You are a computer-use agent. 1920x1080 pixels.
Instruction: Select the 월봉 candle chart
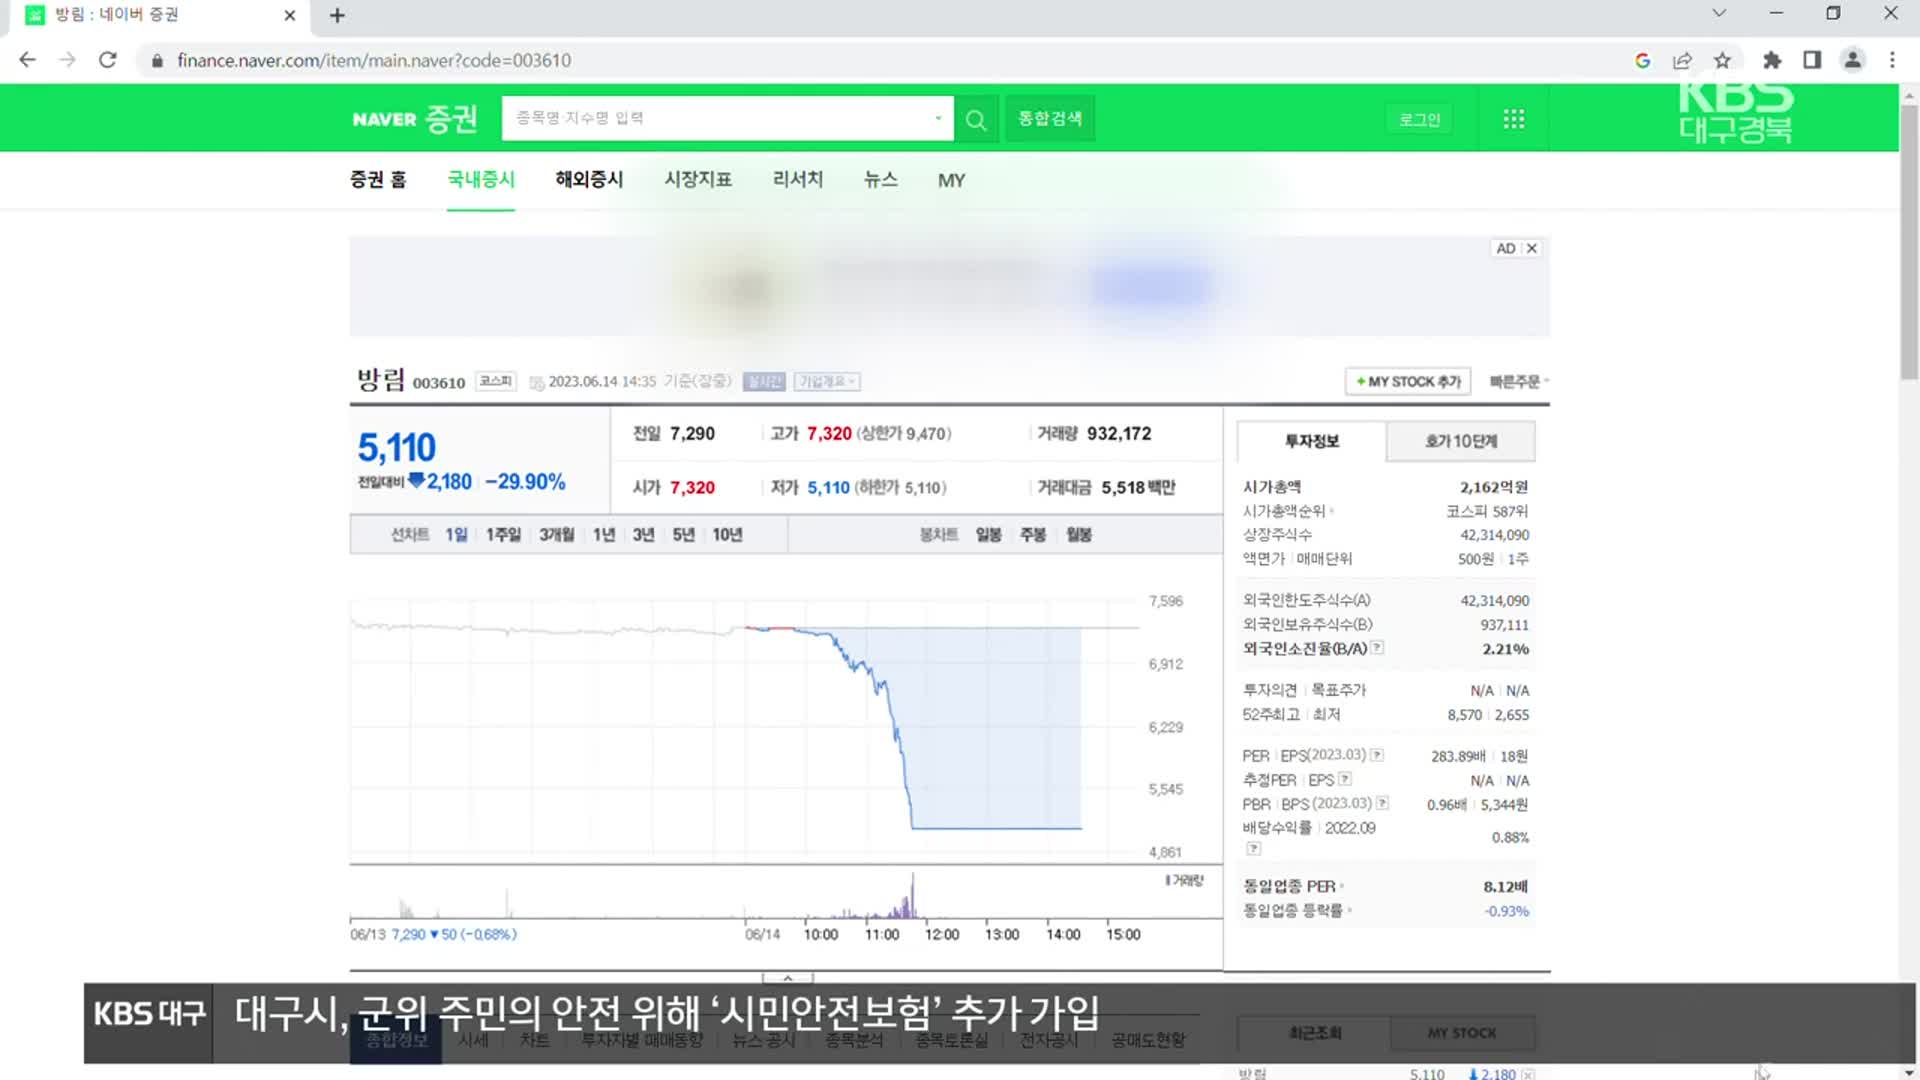[1079, 535]
